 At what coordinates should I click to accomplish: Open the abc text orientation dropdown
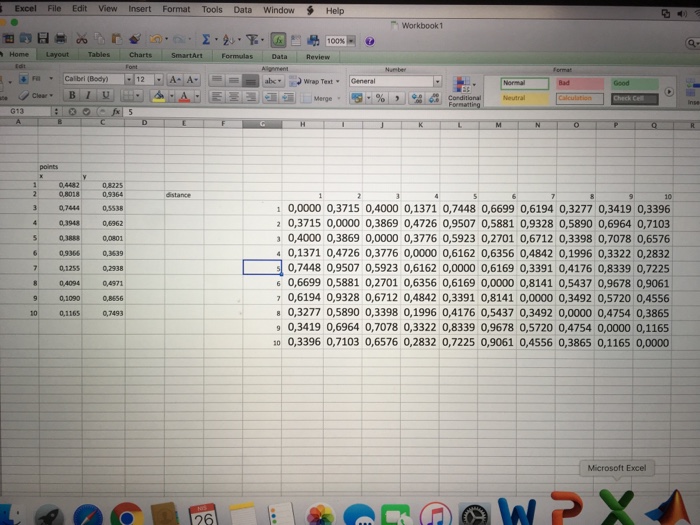(x=273, y=81)
